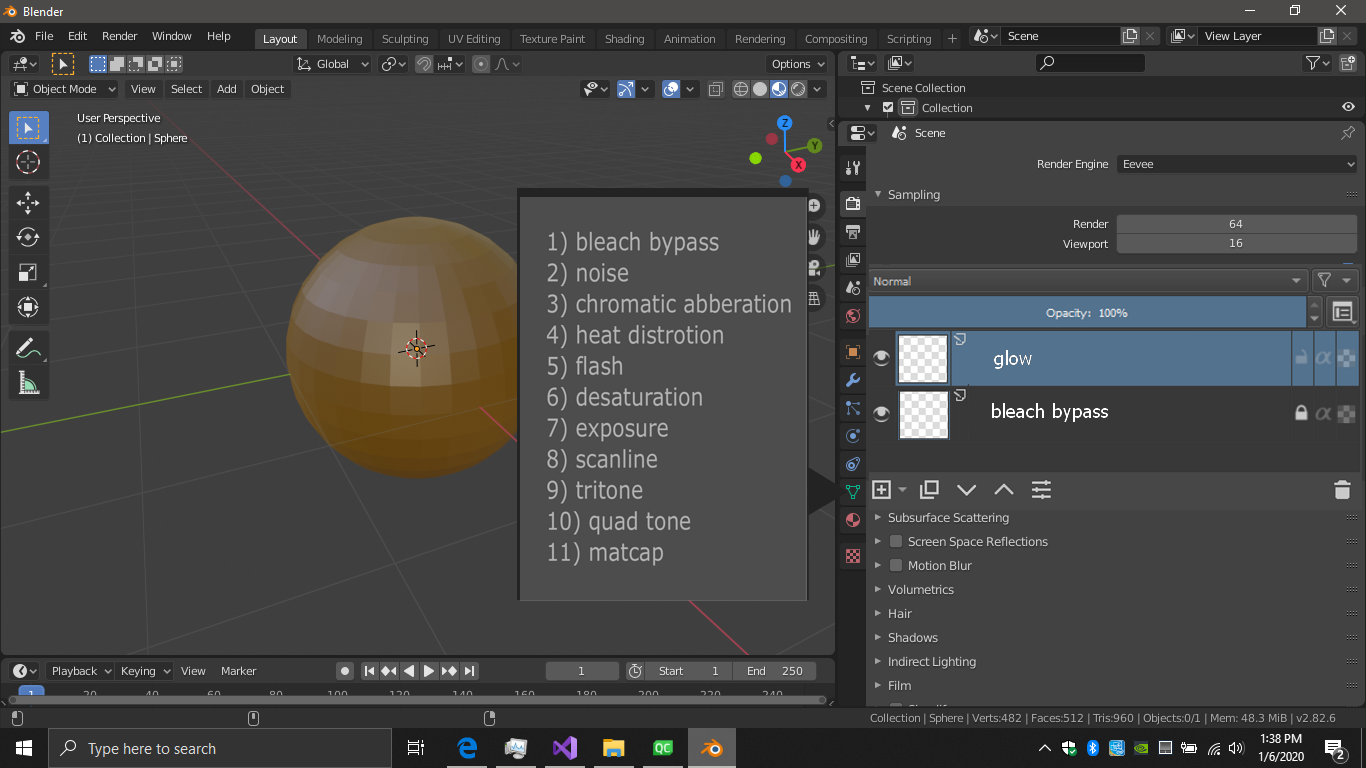The width and height of the screenshot is (1366, 768).
Task: Open the Material properties tab
Action: point(853,520)
